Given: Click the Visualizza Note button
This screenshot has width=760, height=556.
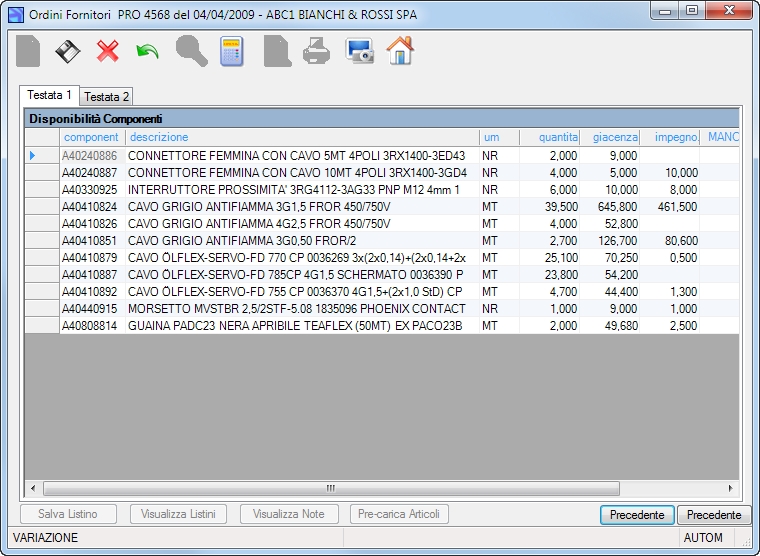Looking at the screenshot, I should pyautogui.click(x=289, y=514).
